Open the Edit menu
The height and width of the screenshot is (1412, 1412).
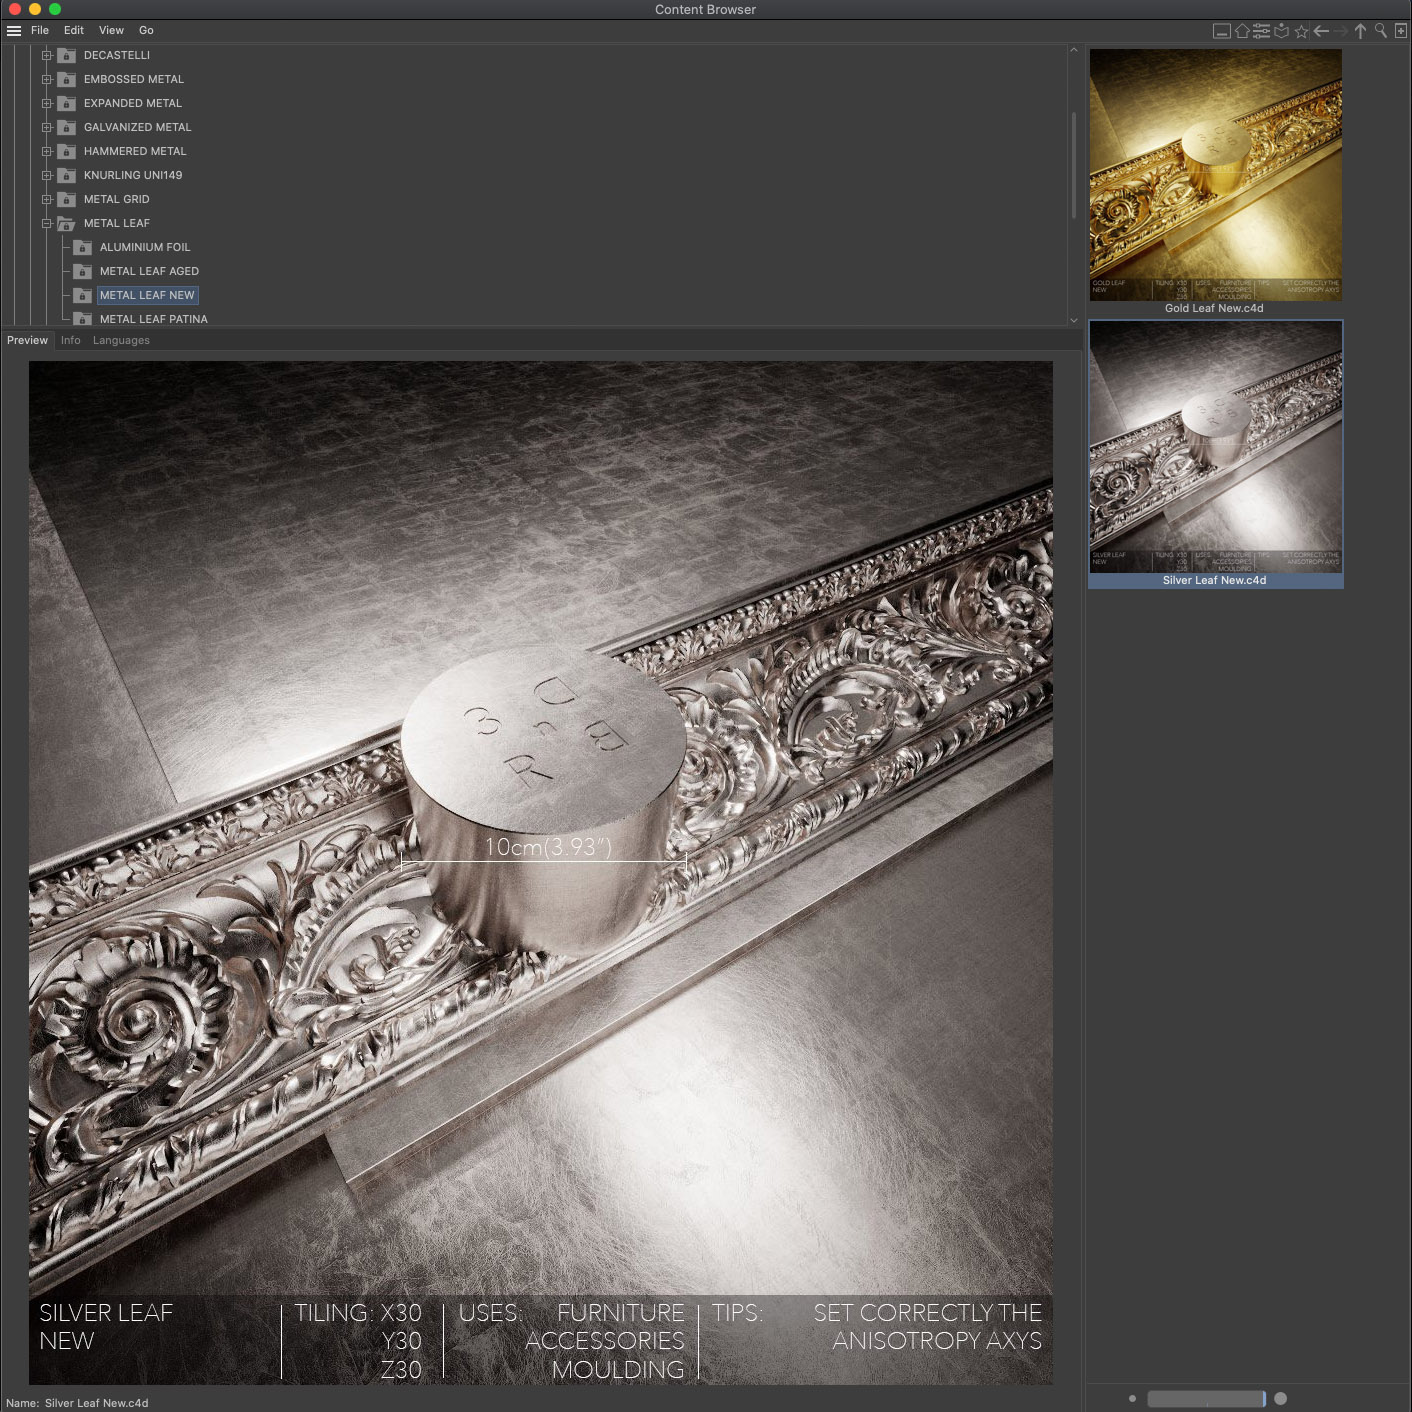(74, 31)
